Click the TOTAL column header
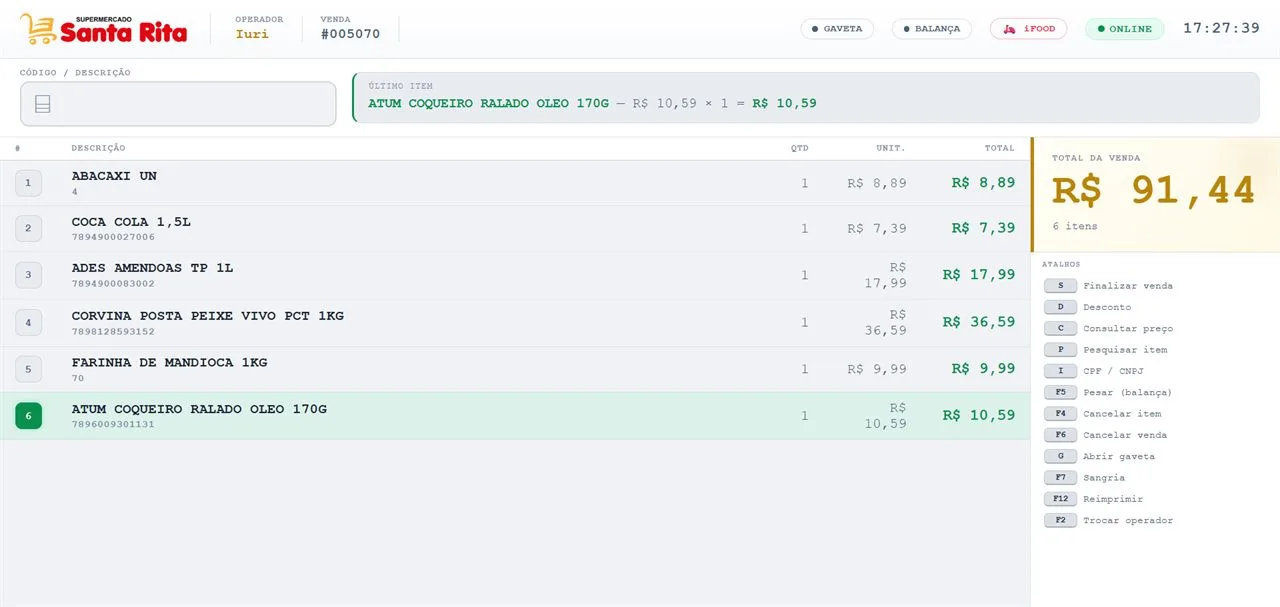Screen dimensions: 1280x607 (999, 148)
